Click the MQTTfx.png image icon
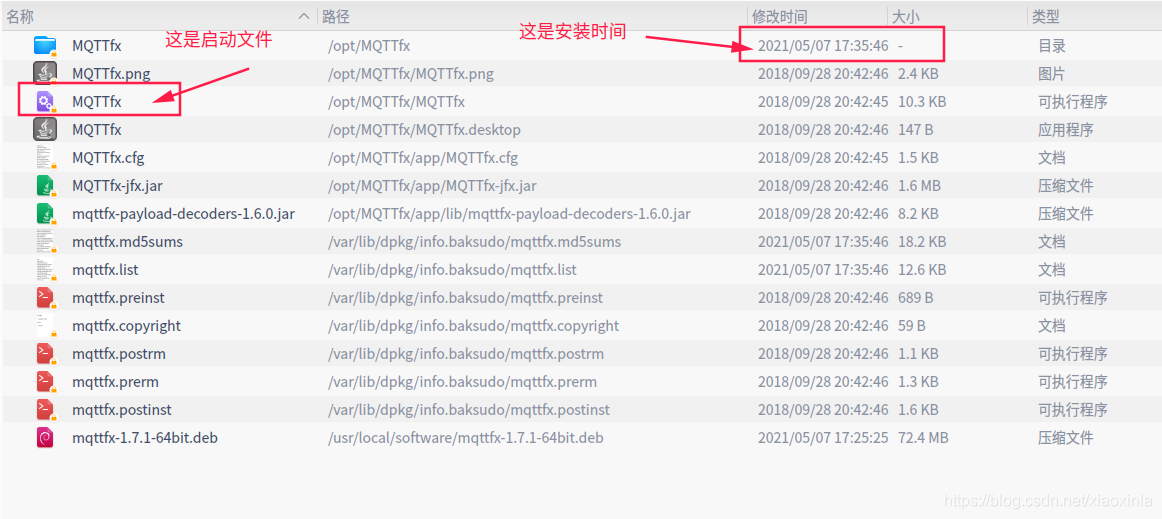Viewport: 1162px width, 519px height. [x=45, y=73]
